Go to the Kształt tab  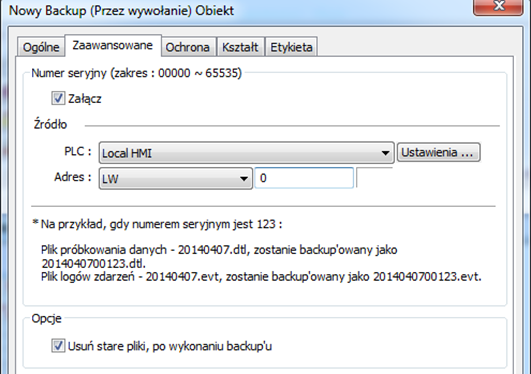240,47
